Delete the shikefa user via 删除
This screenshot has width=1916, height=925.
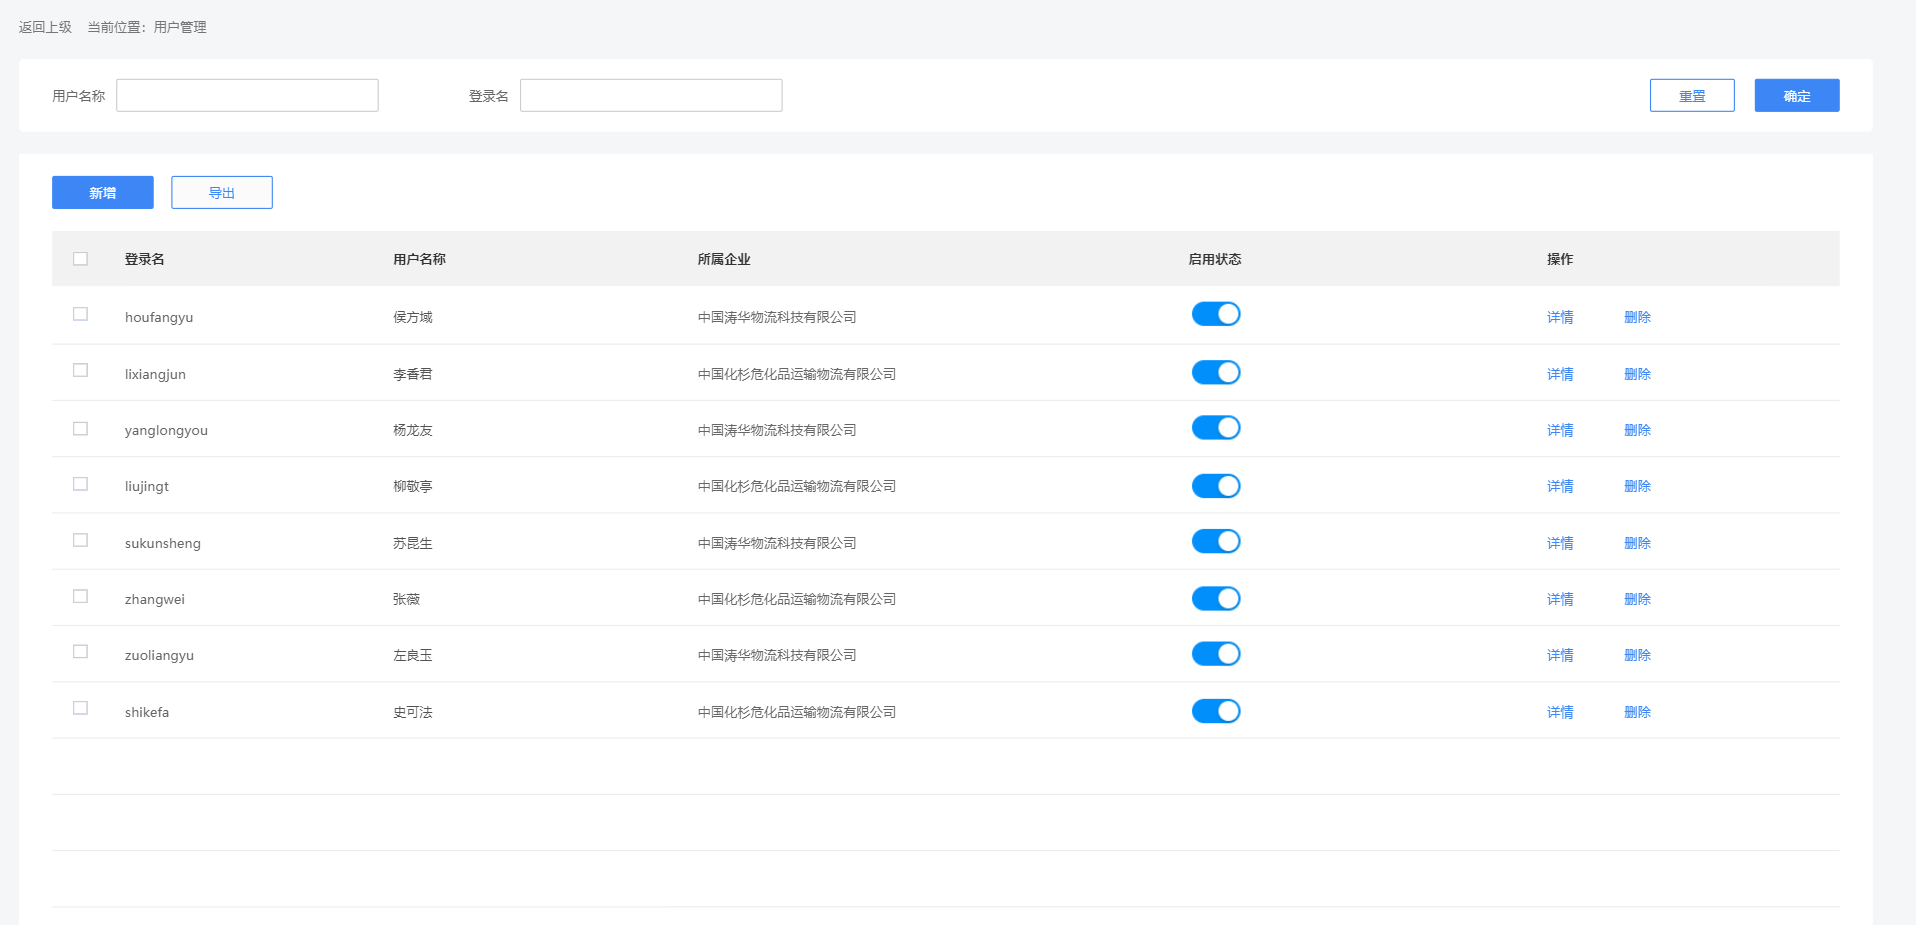click(x=1637, y=712)
